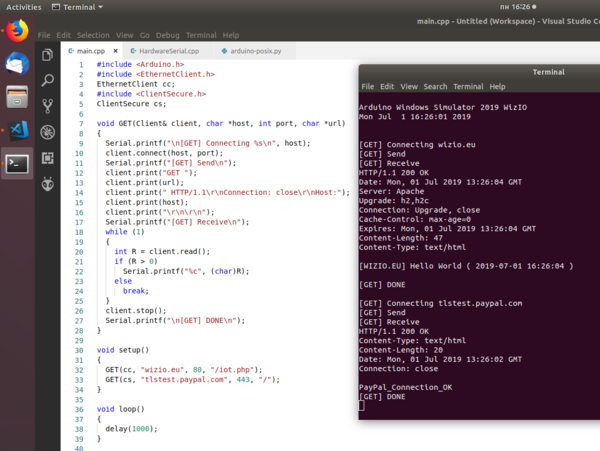Open the Debug menu
The width and height of the screenshot is (600, 451).
(x=167, y=35)
